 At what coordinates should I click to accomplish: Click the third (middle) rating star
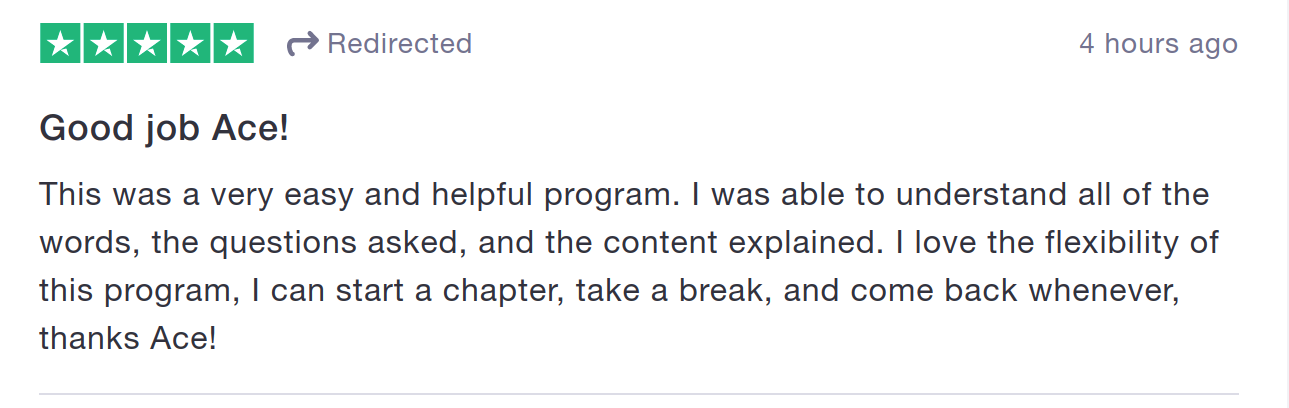coord(147,43)
